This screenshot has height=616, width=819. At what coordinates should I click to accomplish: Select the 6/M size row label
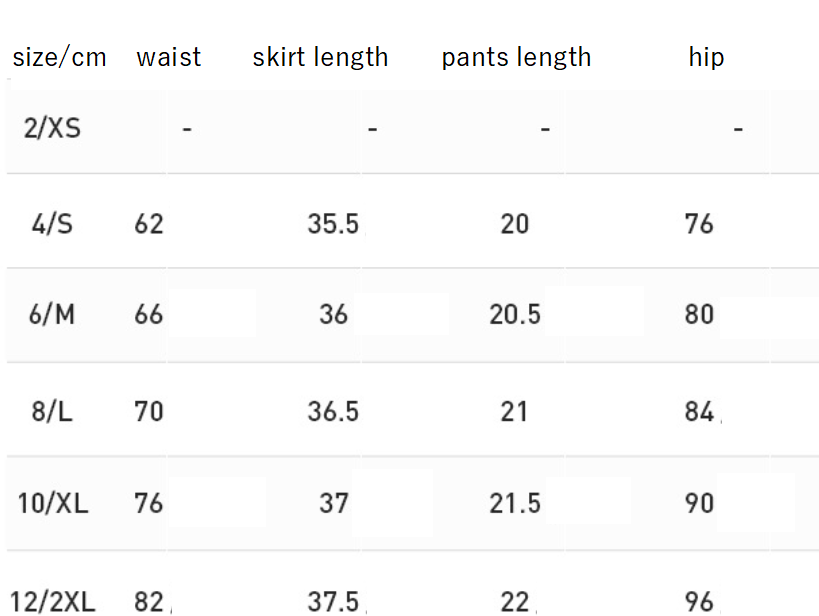(52, 315)
